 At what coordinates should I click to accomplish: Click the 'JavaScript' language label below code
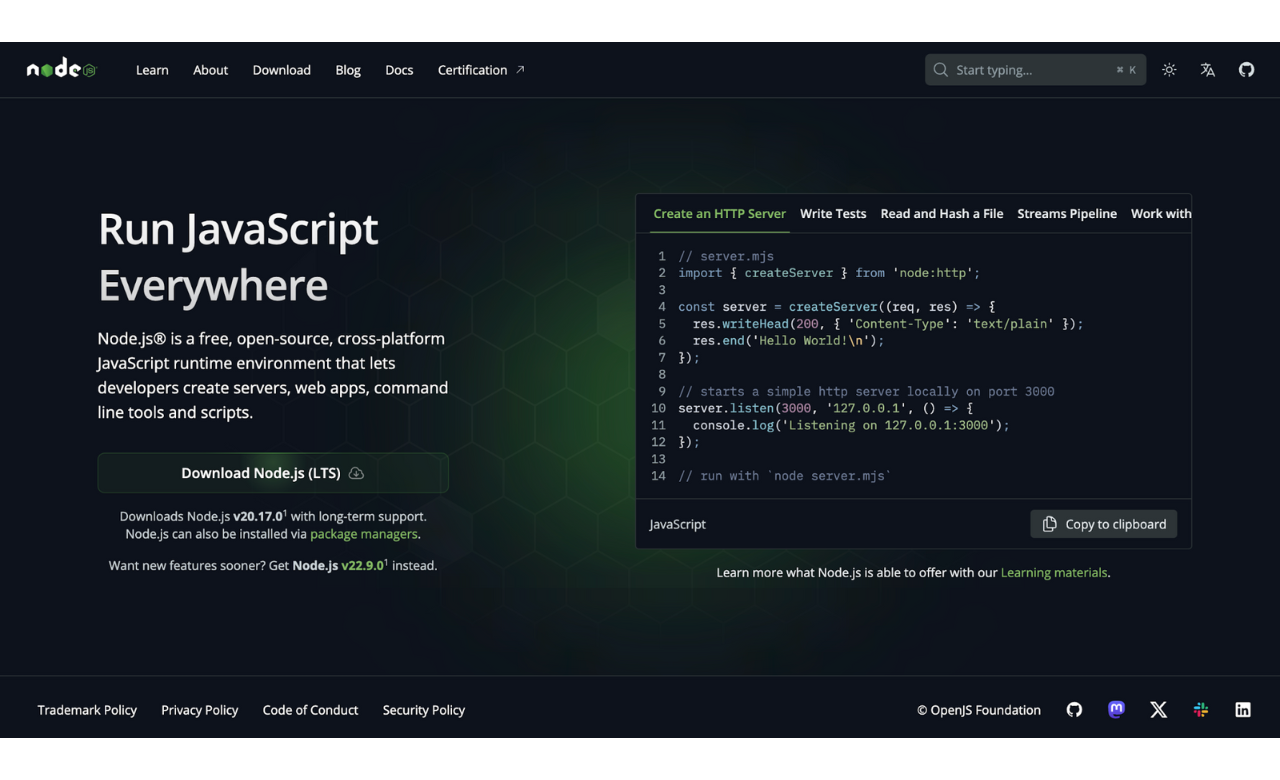pos(677,524)
